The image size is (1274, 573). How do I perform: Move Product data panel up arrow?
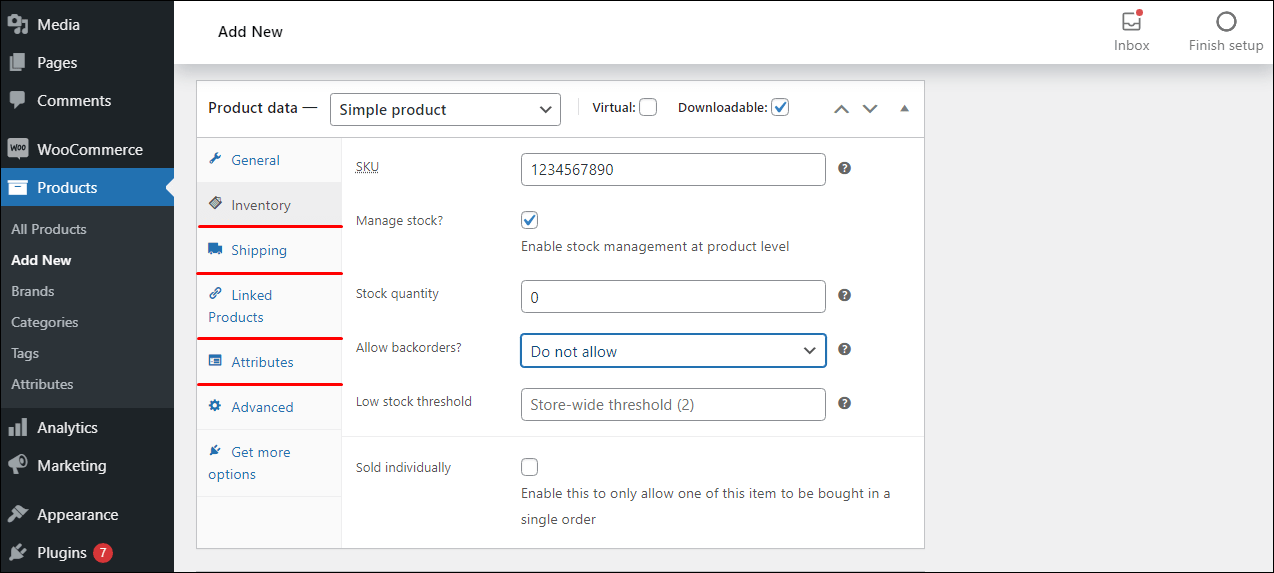tap(841, 108)
